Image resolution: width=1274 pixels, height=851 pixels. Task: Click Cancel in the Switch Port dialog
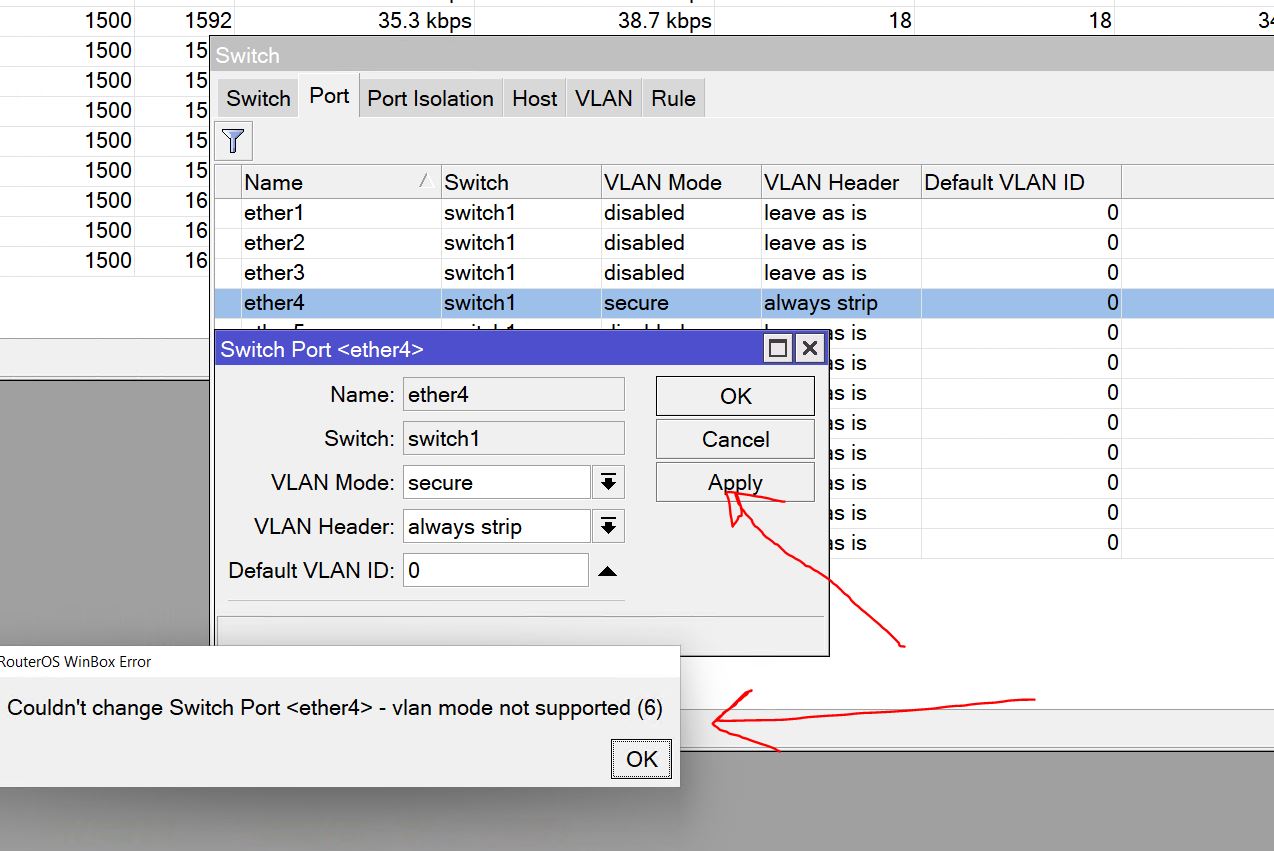click(735, 439)
